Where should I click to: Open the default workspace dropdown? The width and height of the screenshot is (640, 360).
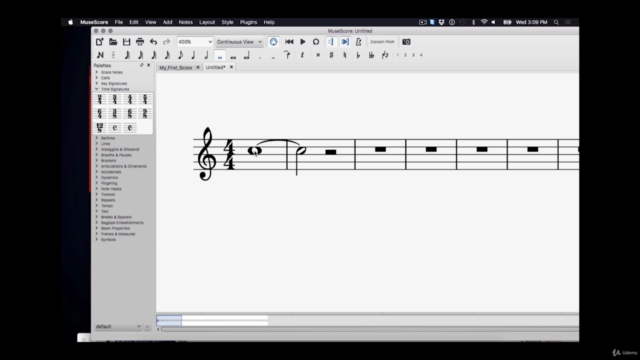[118, 327]
